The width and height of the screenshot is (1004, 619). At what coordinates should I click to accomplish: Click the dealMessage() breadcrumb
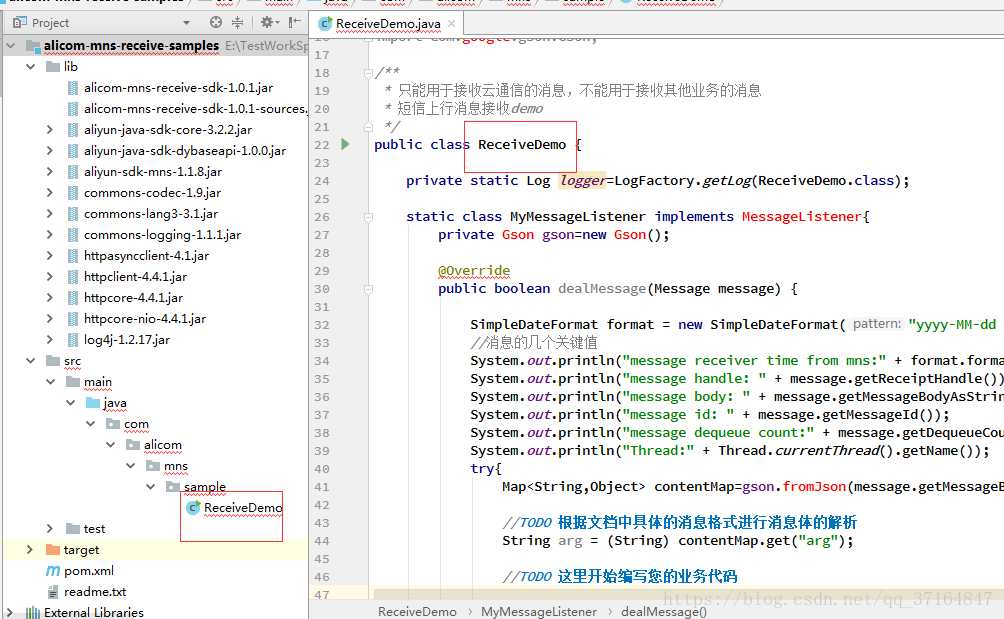click(x=664, y=611)
